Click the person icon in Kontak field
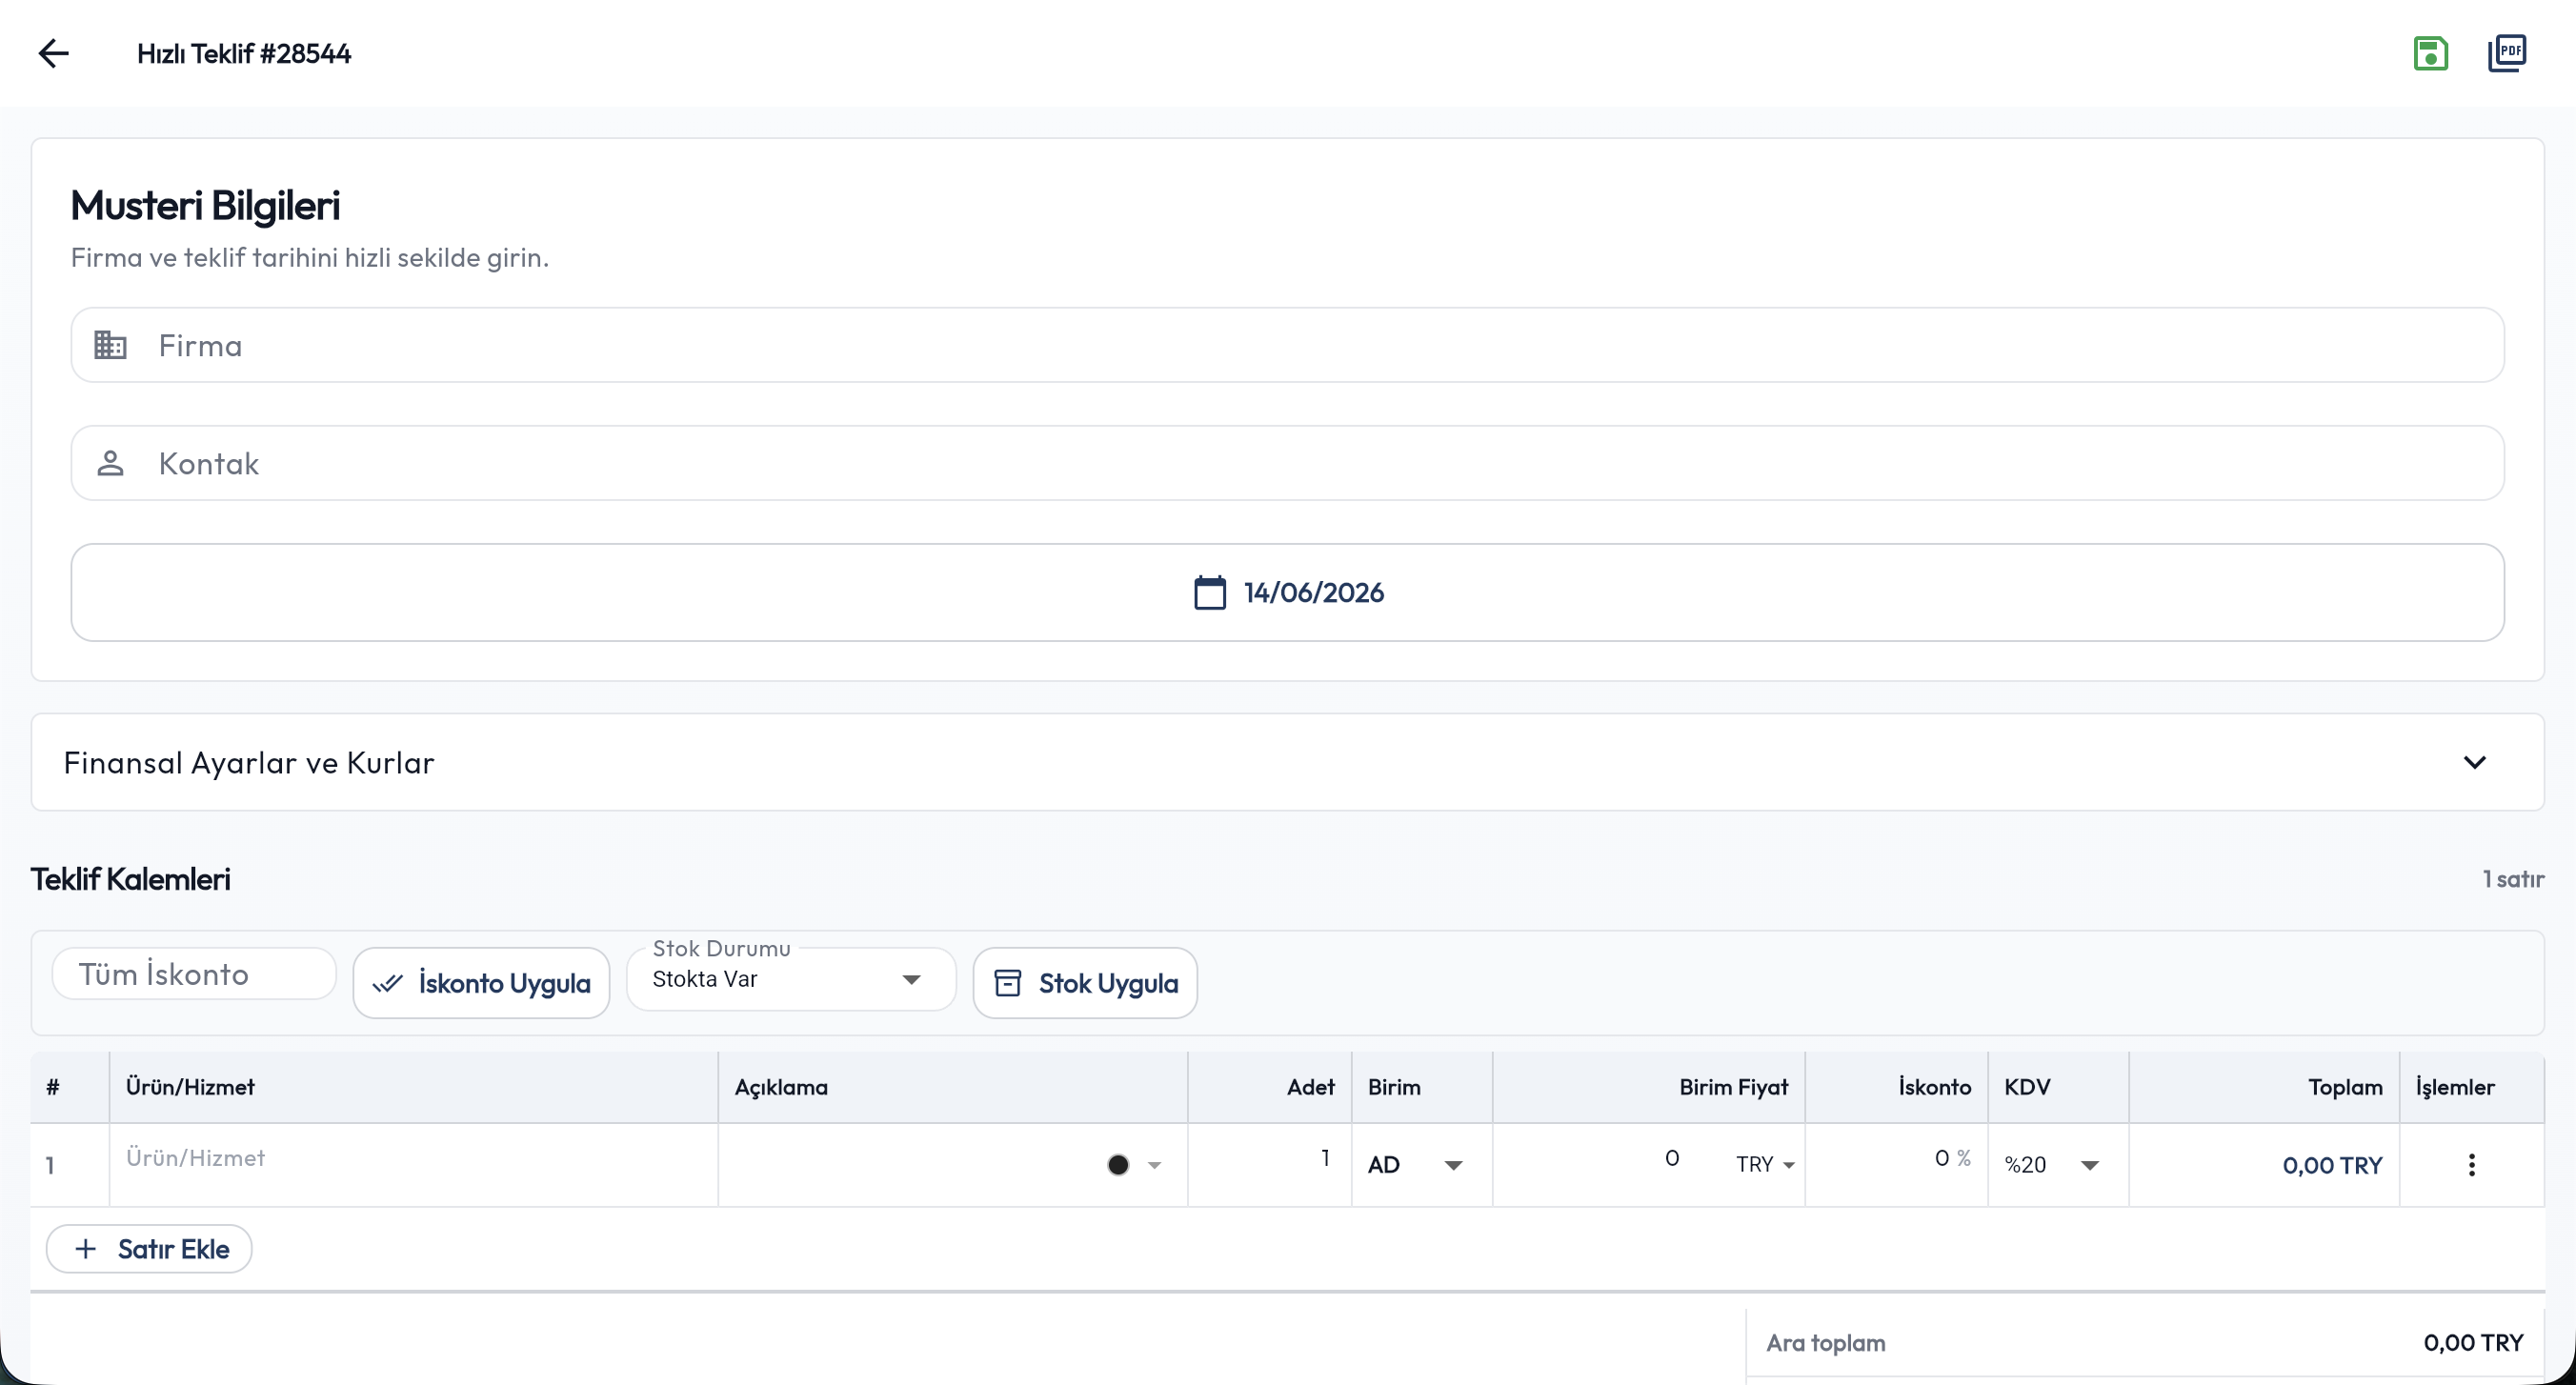Image resolution: width=2576 pixels, height=1385 pixels. (110, 463)
